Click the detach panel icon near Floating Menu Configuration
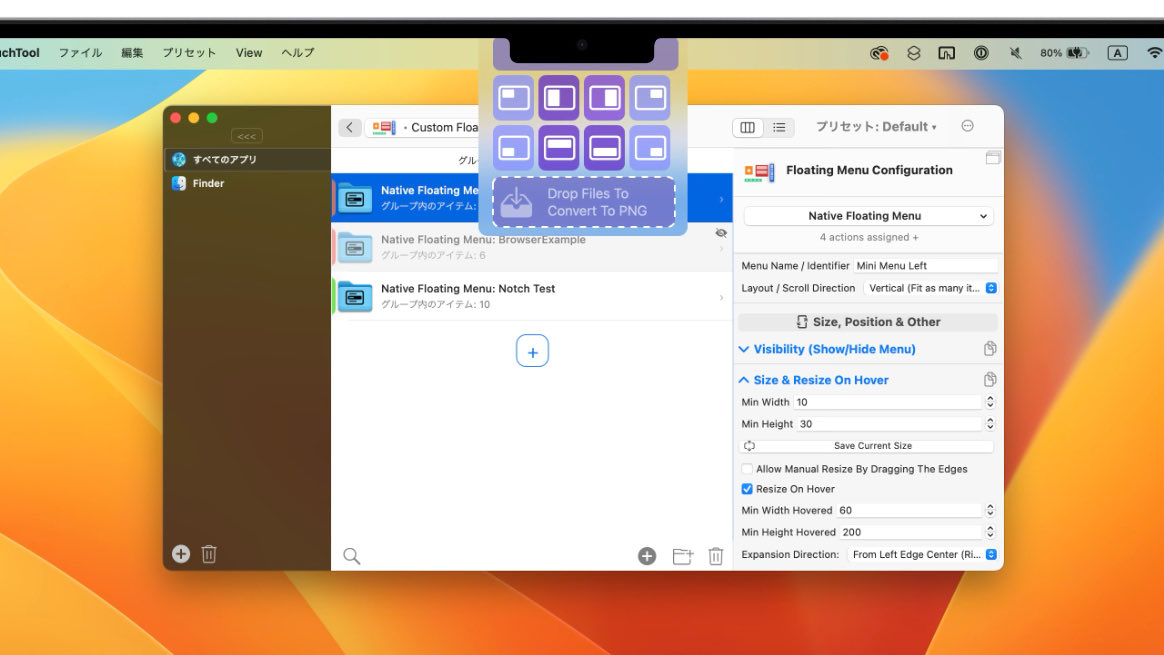This screenshot has width=1164, height=655. pos(993,158)
